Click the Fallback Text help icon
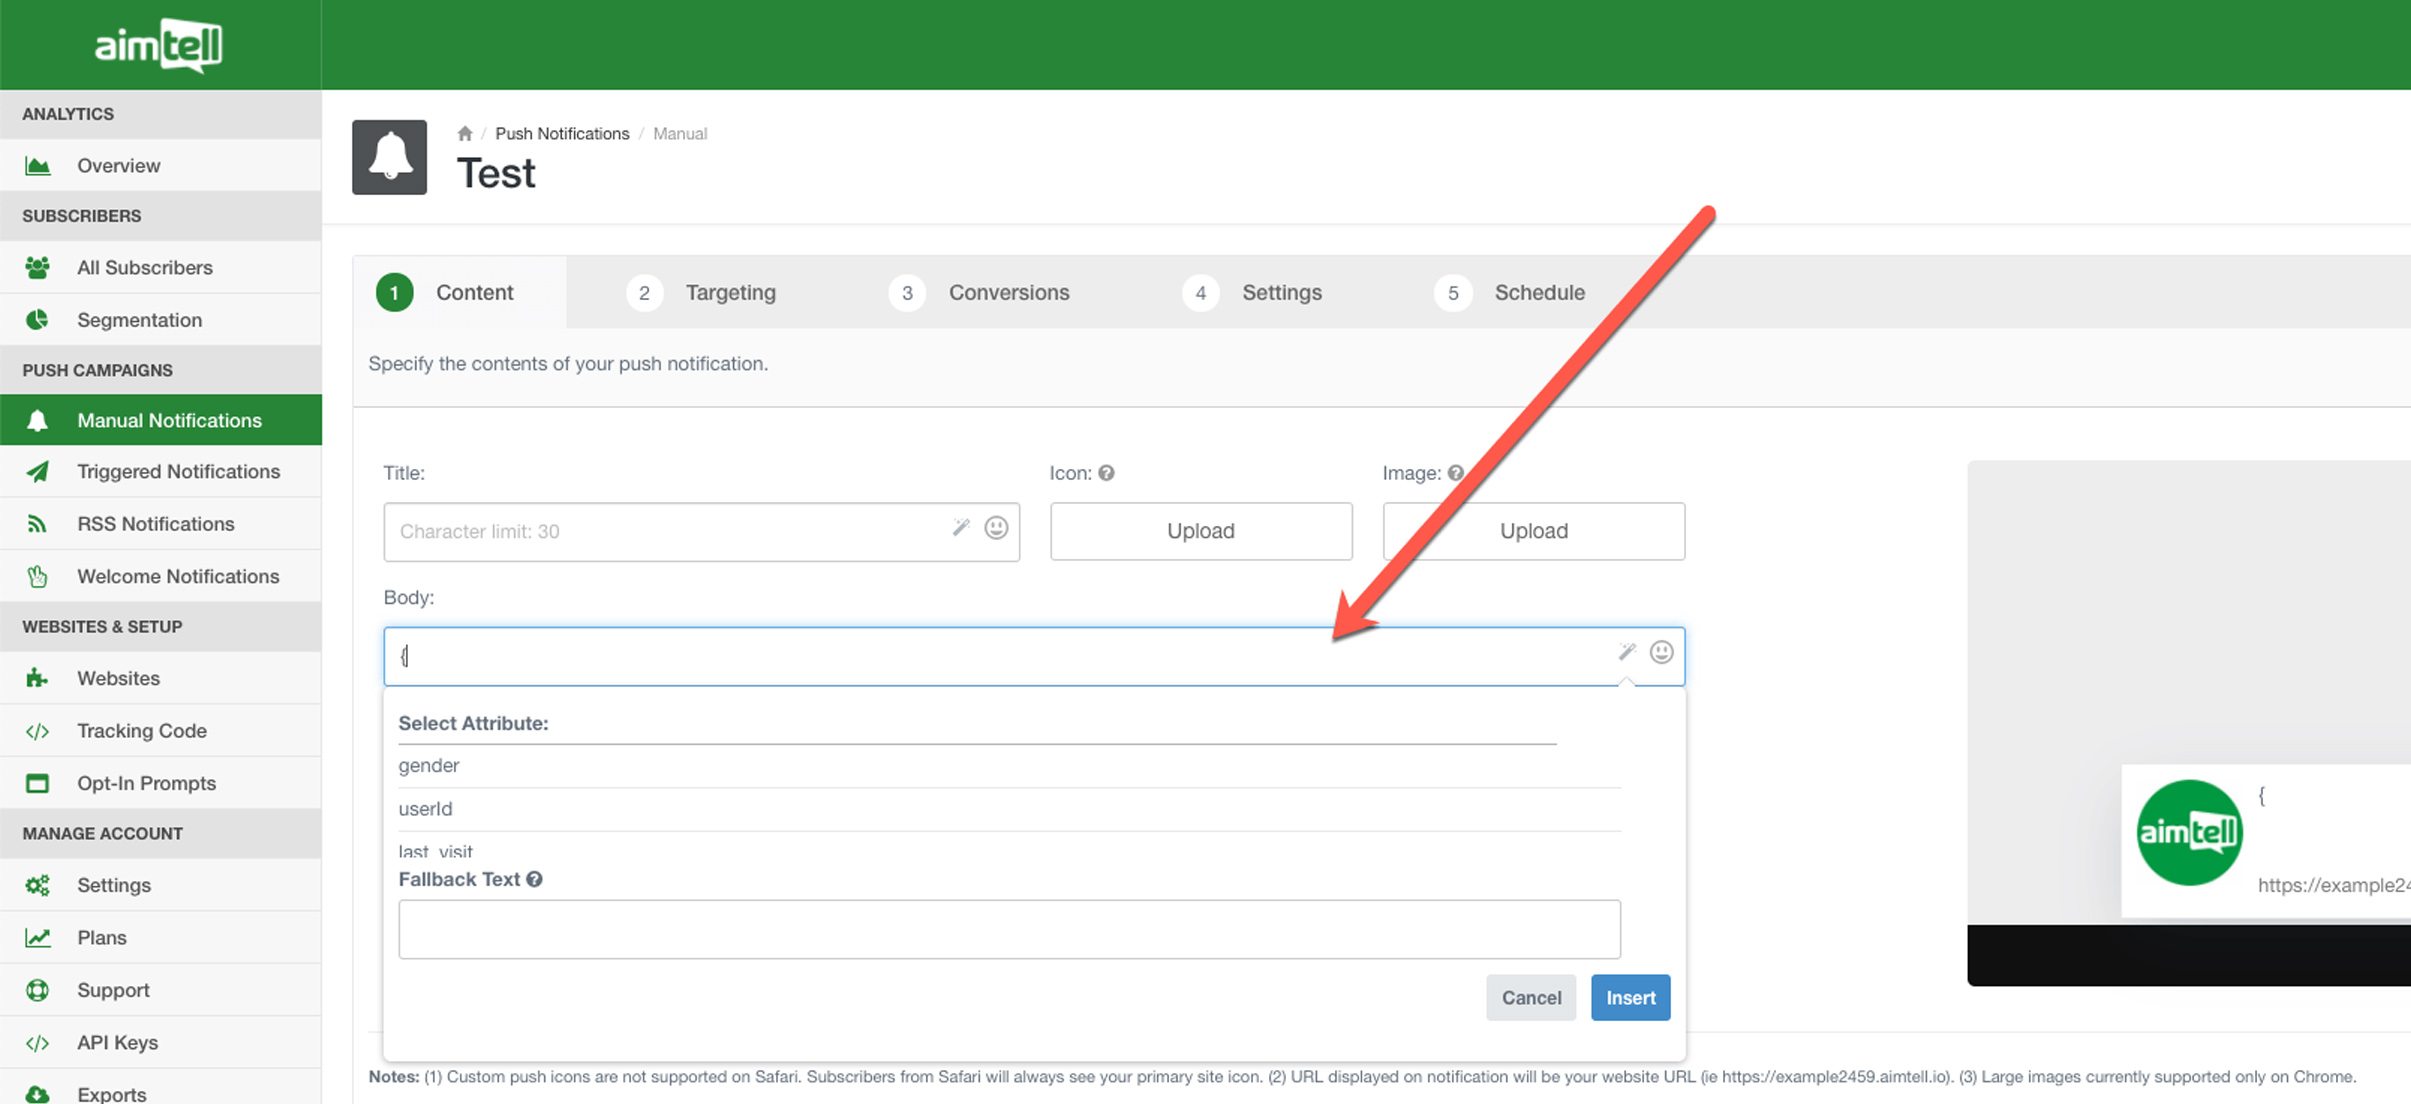Viewport: 2411px width, 1104px height. coord(535,879)
